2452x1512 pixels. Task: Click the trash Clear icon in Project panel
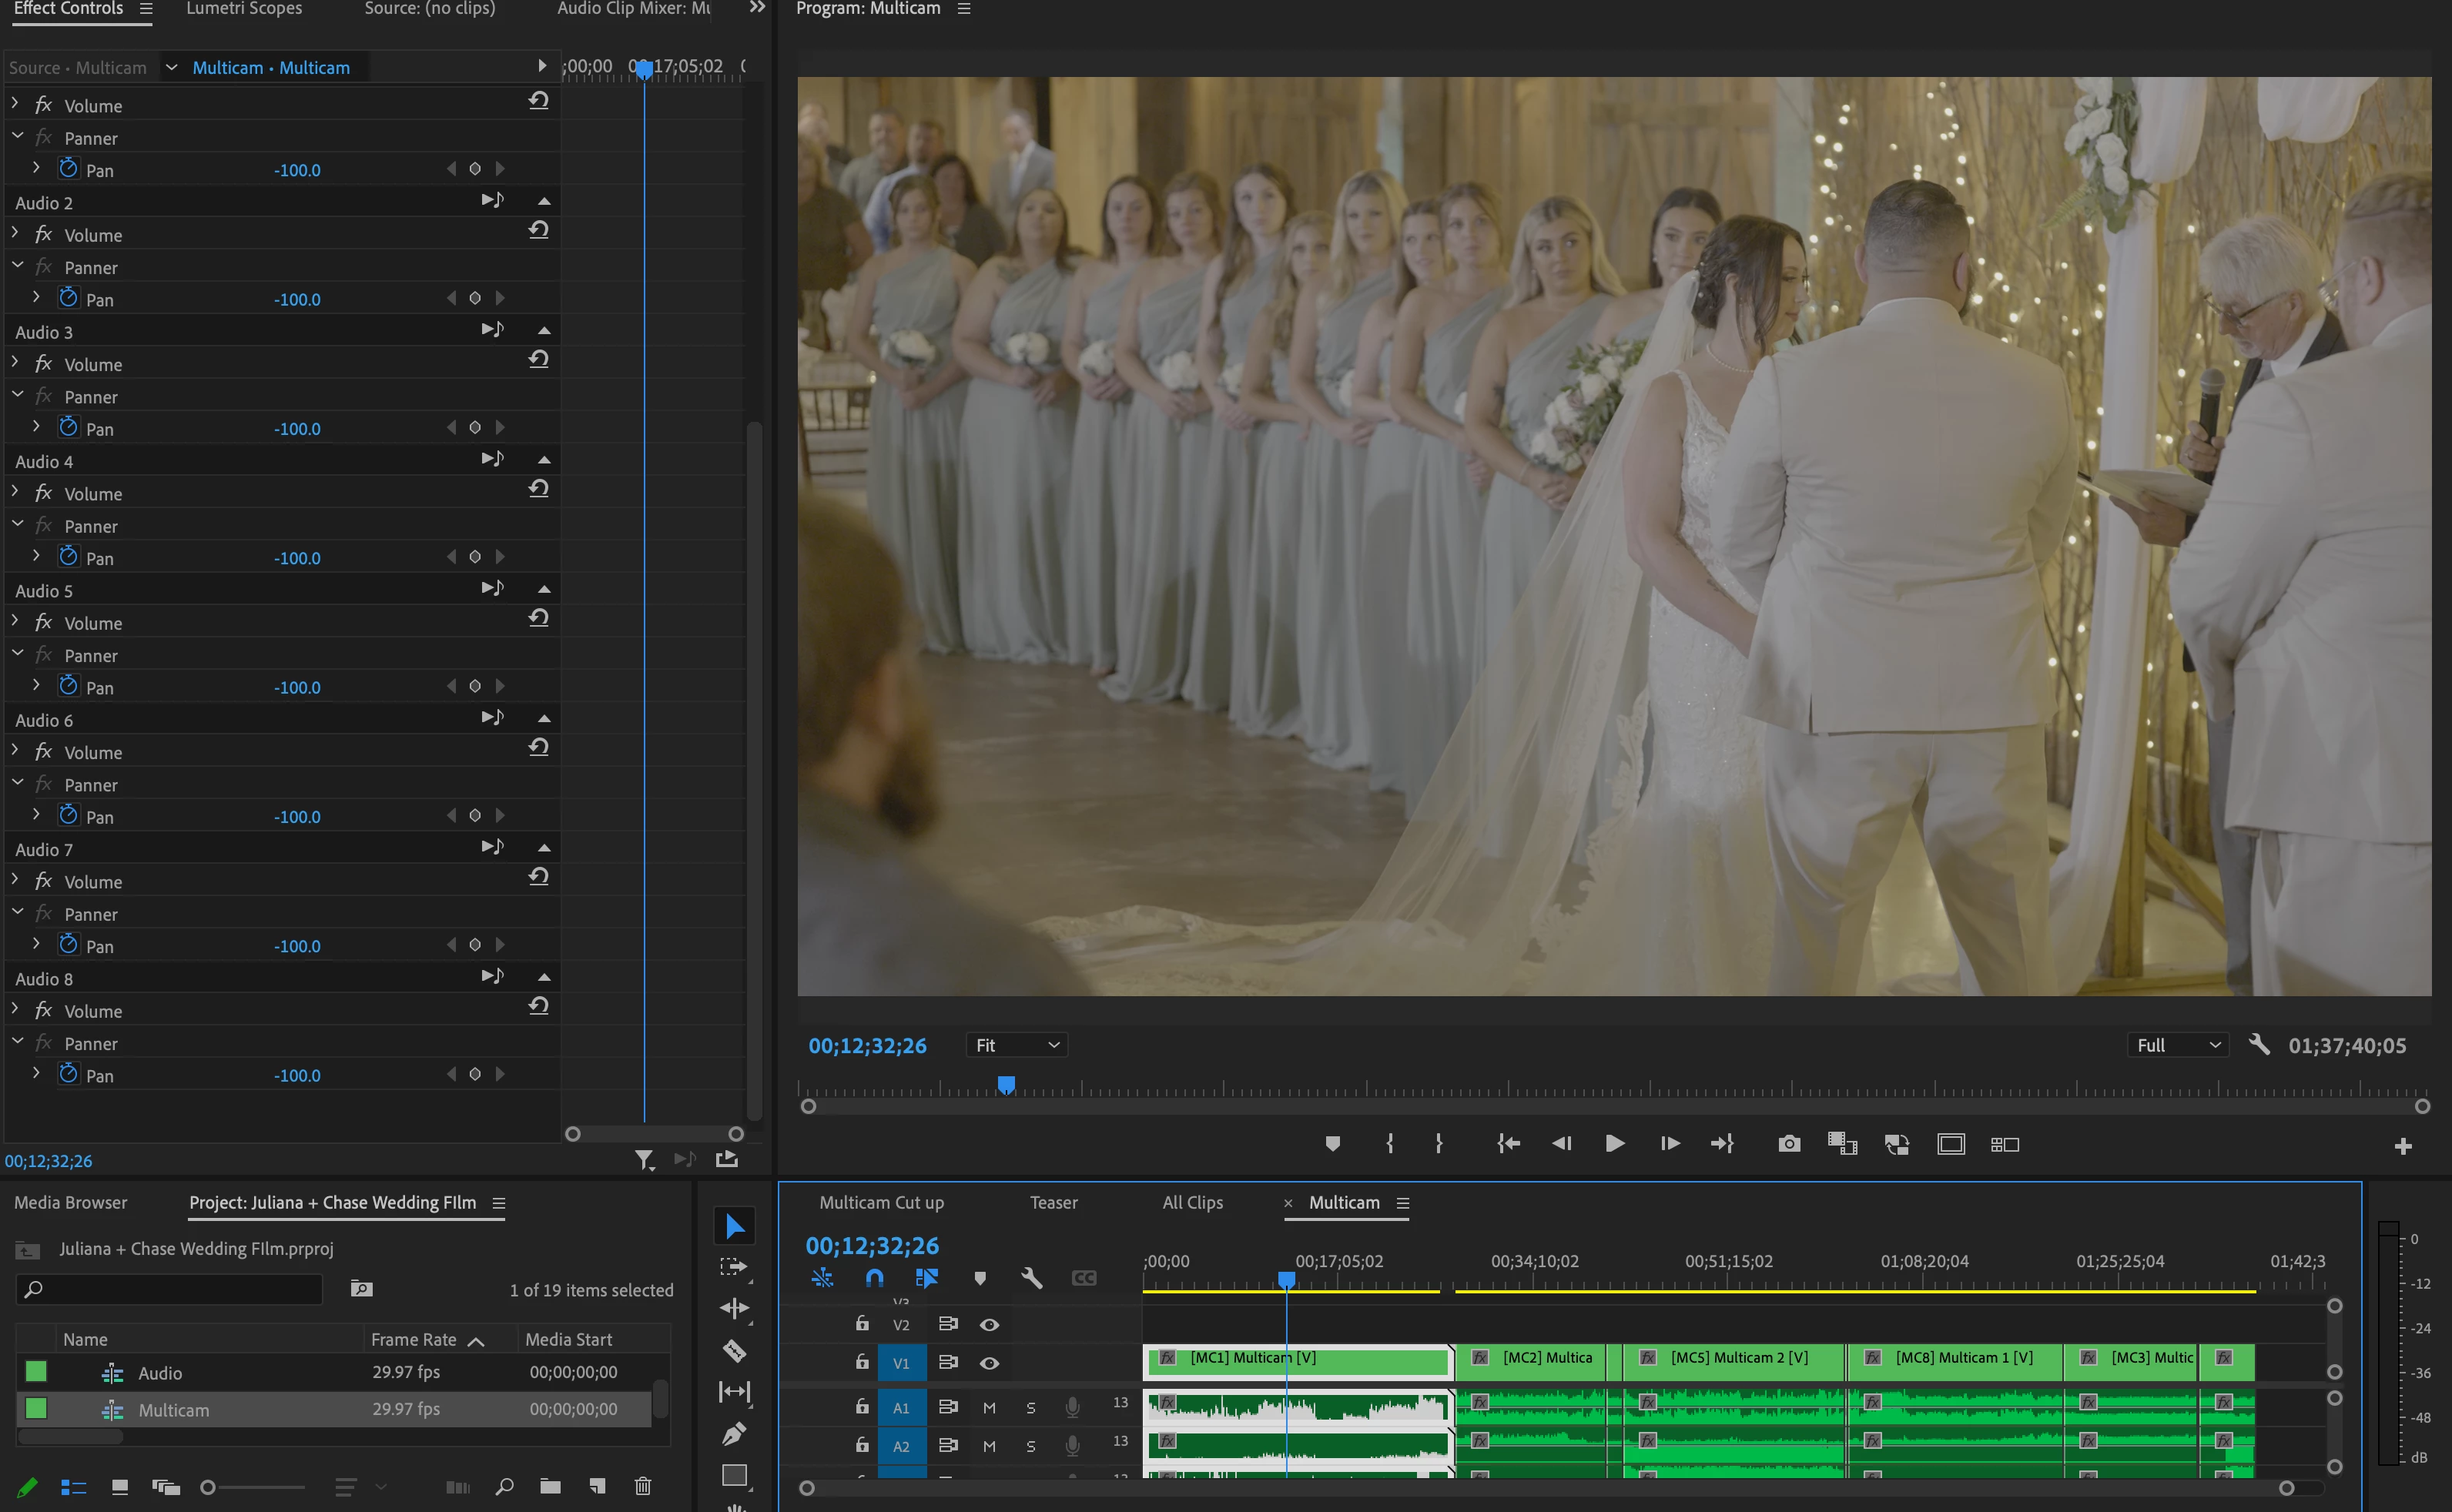(643, 1486)
